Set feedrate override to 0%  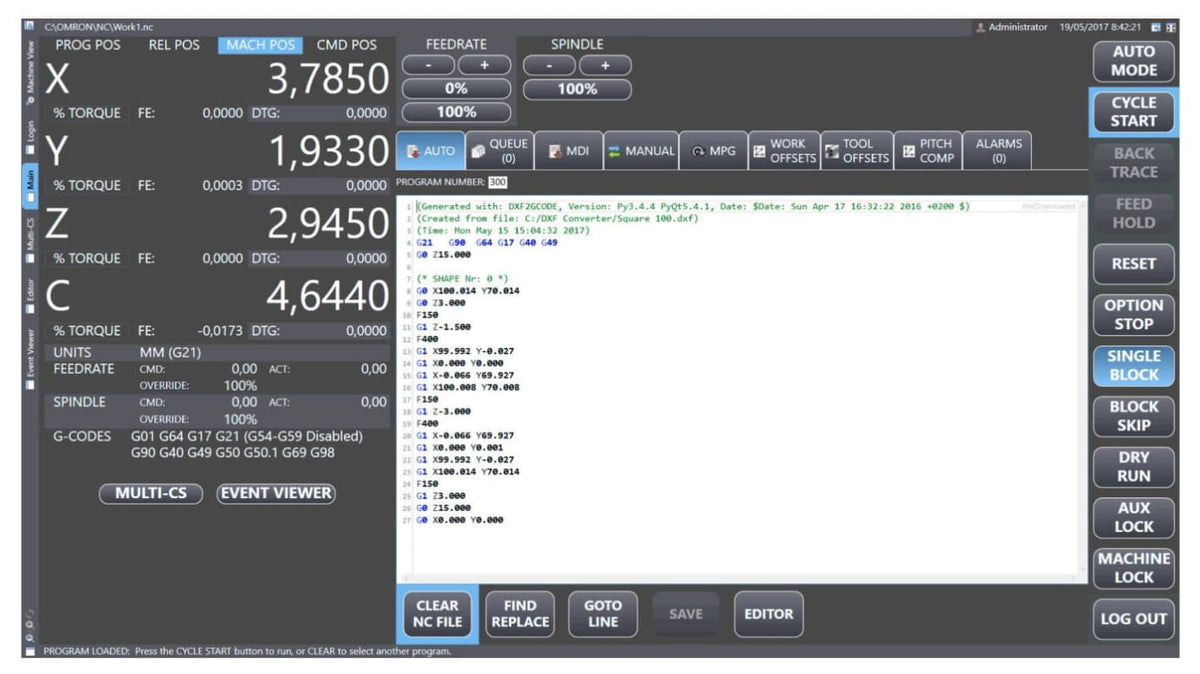tap(456, 88)
